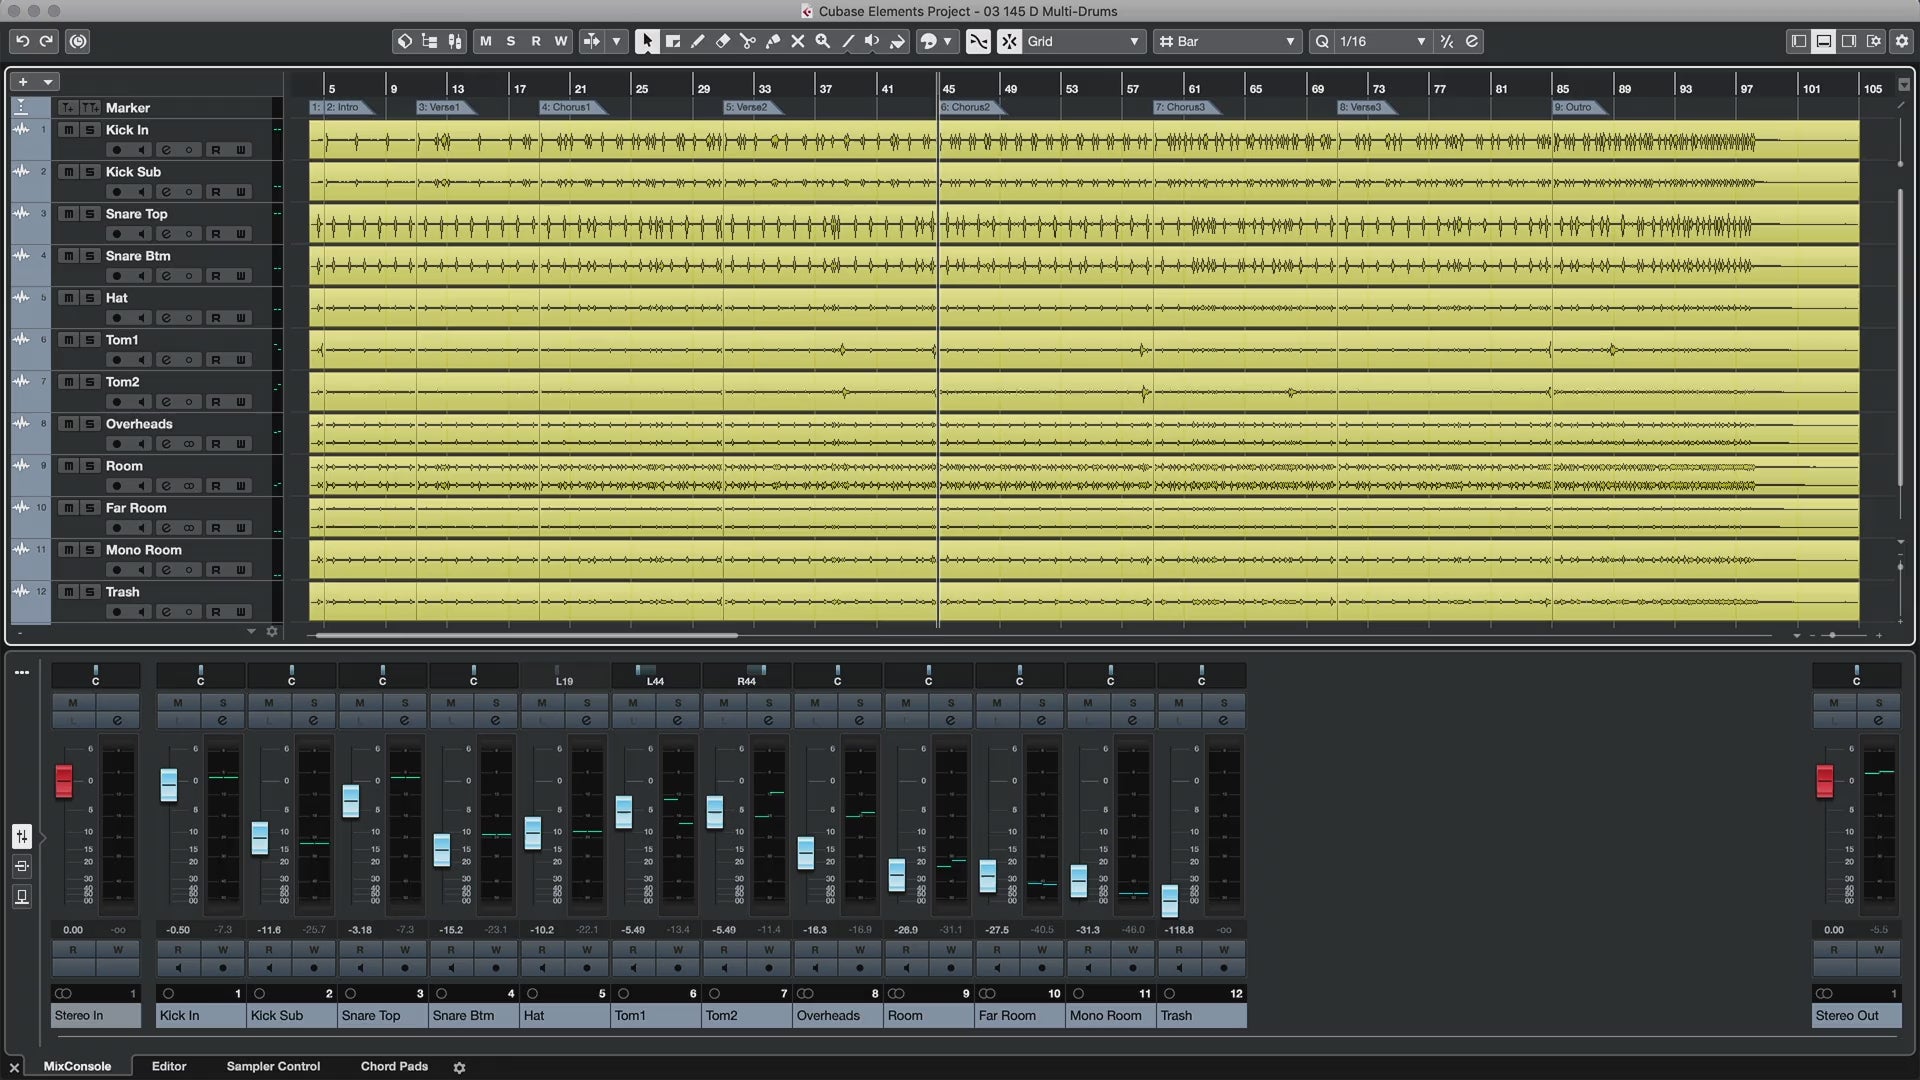Select the Erase tool
Image resolution: width=1920 pixels, height=1080 pixels.
pyautogui.click(x=722, y=41)
